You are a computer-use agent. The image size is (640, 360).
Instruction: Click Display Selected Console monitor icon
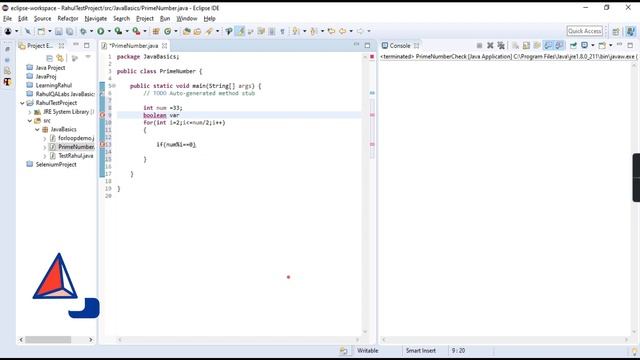click(584, 45)
